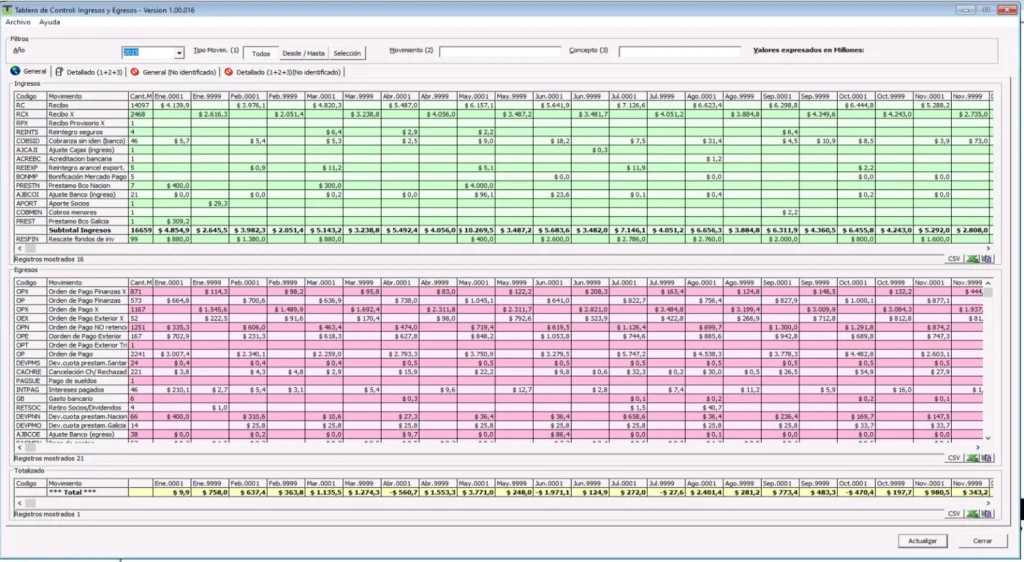Click the copy icon in Egresos panel
1024x562 pixels.
(986, 457)
